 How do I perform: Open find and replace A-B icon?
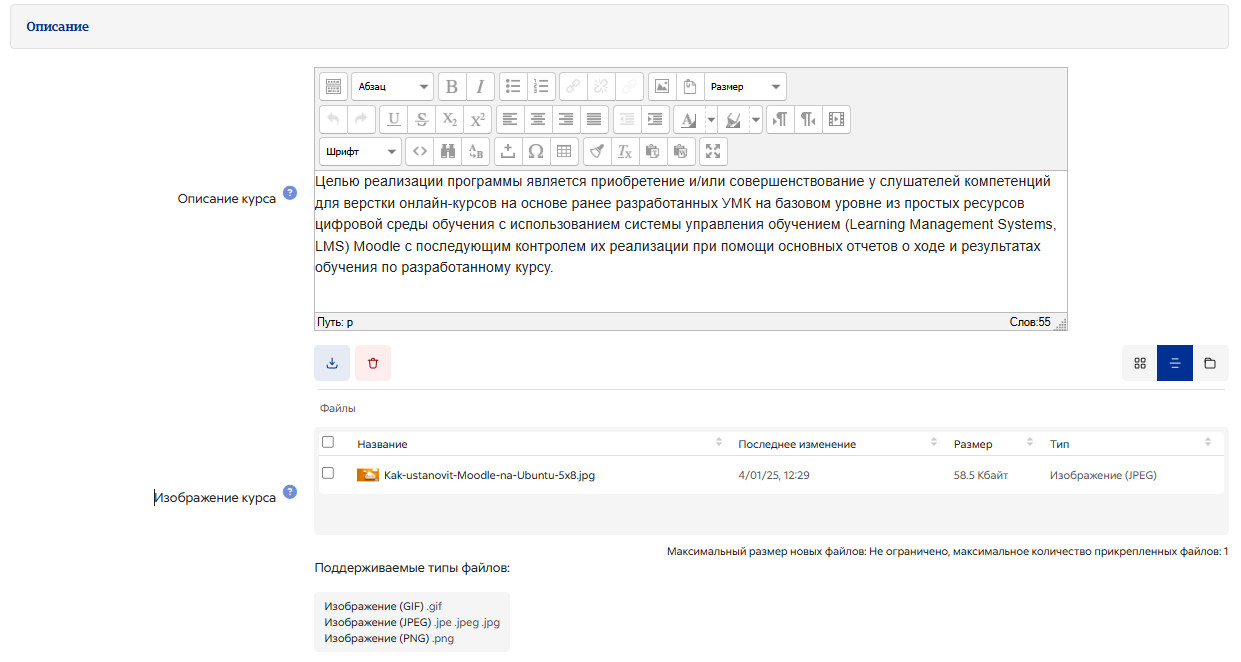(476, 152)
